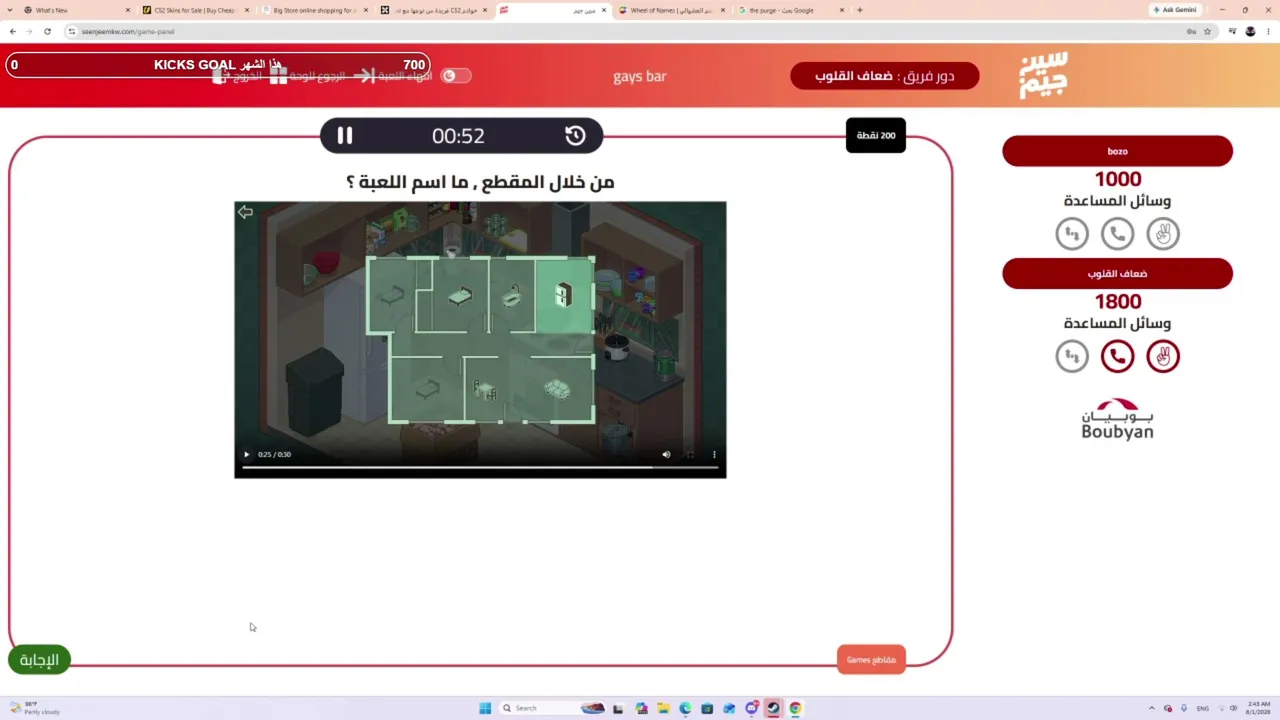Open the weather widget on the taskbar
The height and width of the screenshot is (720, 1280).
(x=34, y=708)
